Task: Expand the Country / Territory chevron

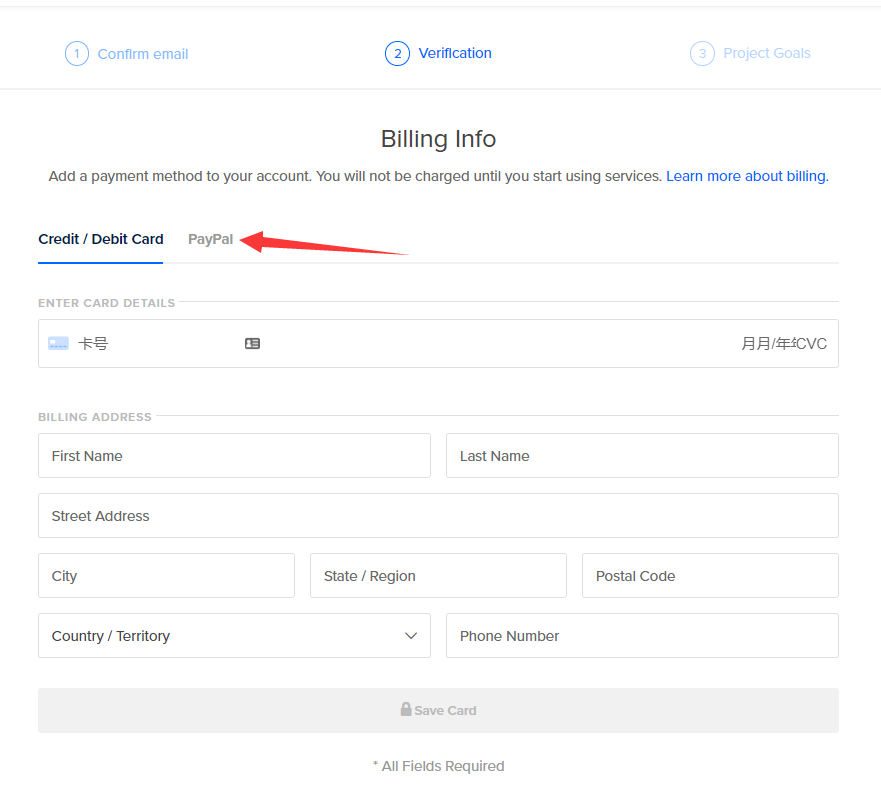Action: coord(411,636)
